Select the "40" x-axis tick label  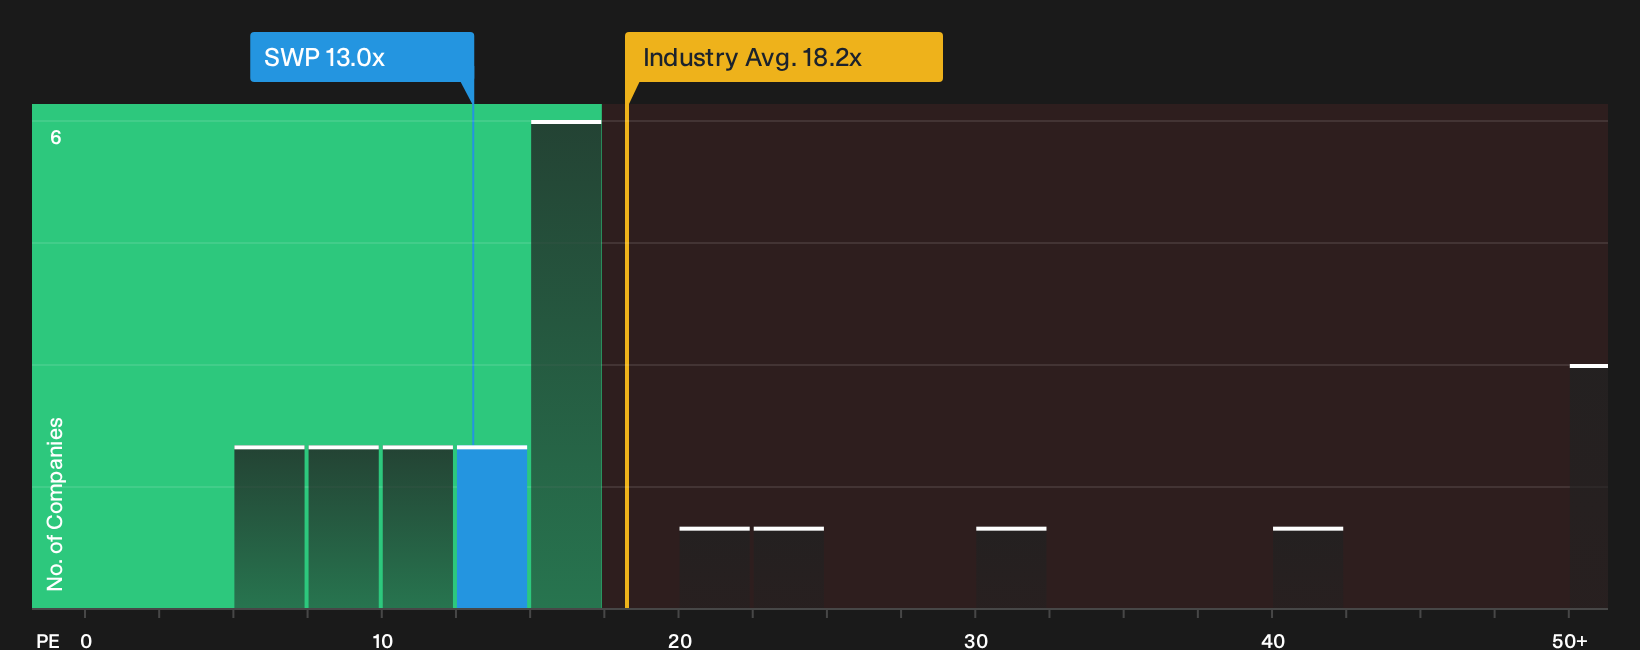pyautogui.click(x=1273, y=641)
